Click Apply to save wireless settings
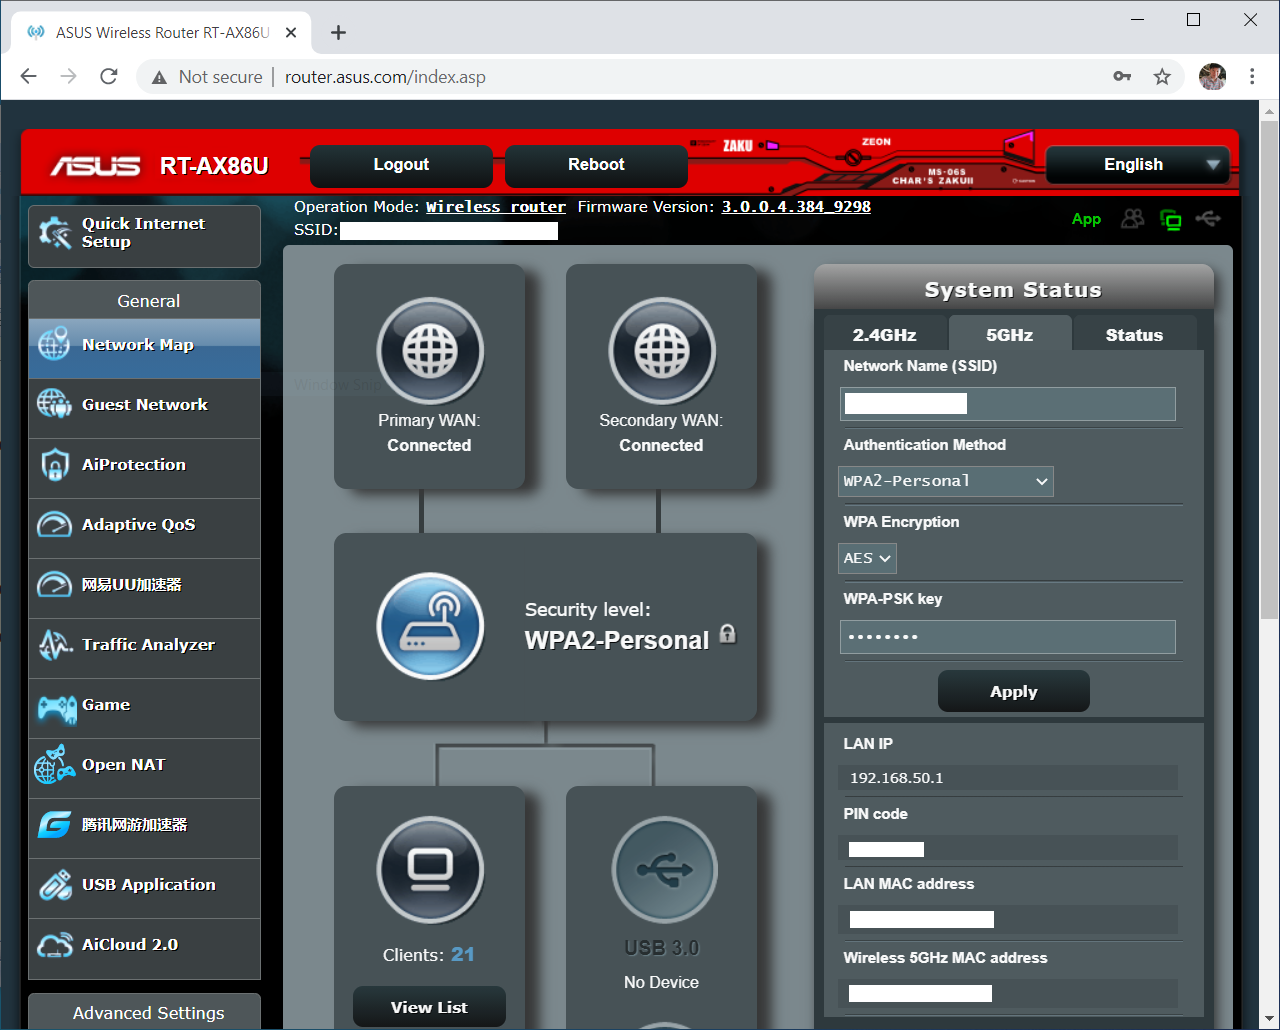 click(1014, 691)
